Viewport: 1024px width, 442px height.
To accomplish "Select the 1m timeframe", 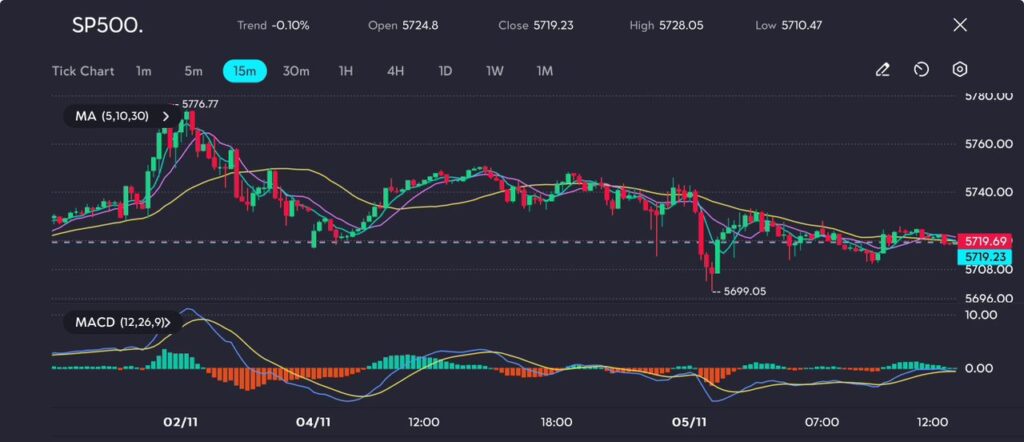I will tap(144, 71).
